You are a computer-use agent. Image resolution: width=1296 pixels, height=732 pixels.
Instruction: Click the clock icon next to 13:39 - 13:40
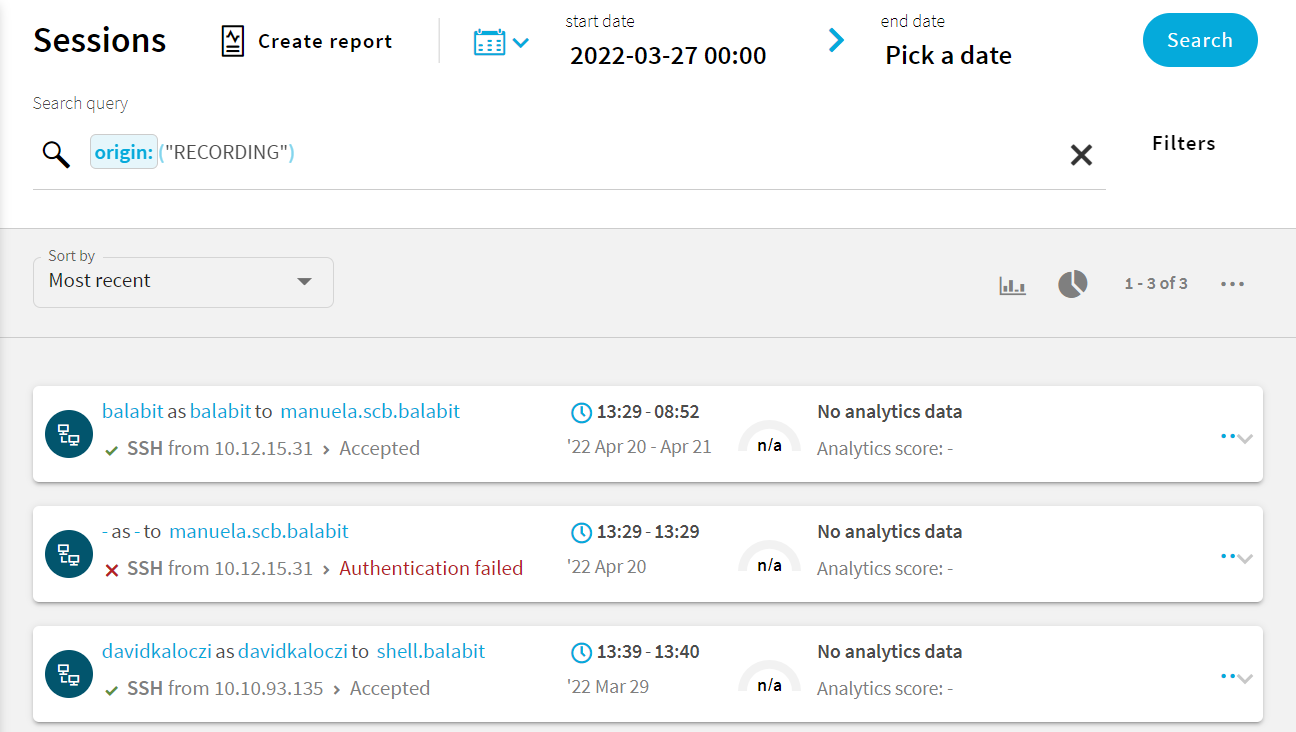[581, 652]
